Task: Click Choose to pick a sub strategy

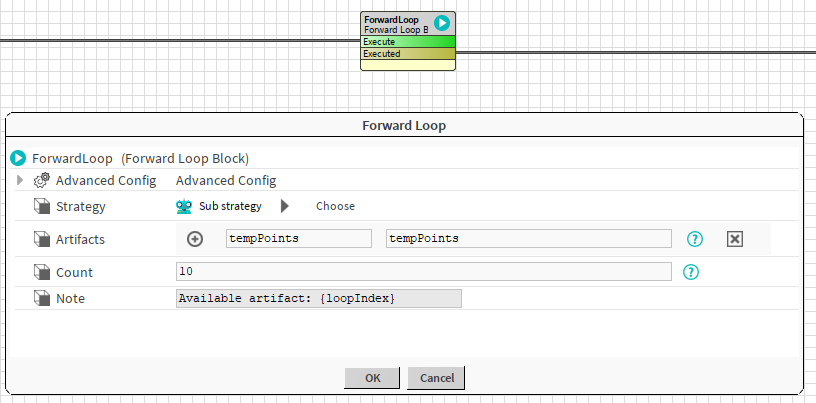Action: [335, 206]
